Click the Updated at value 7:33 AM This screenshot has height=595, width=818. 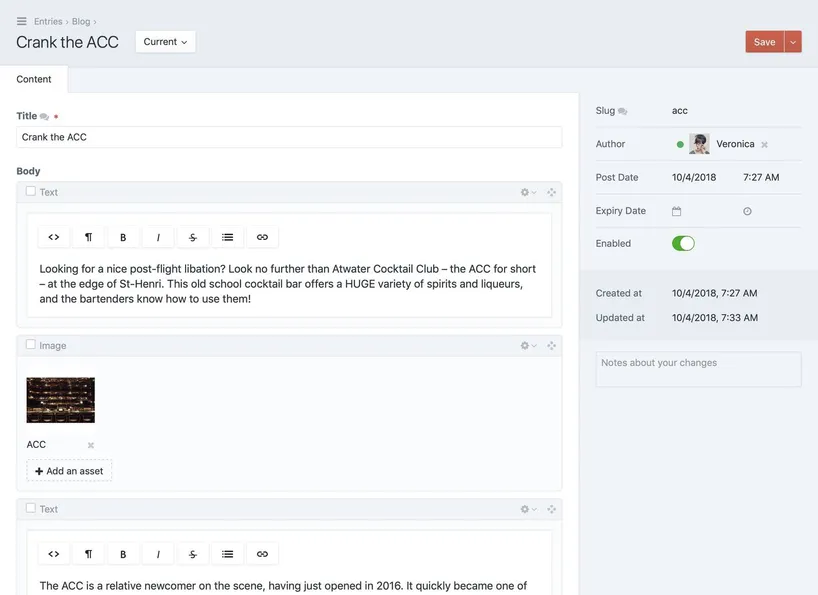739,318
